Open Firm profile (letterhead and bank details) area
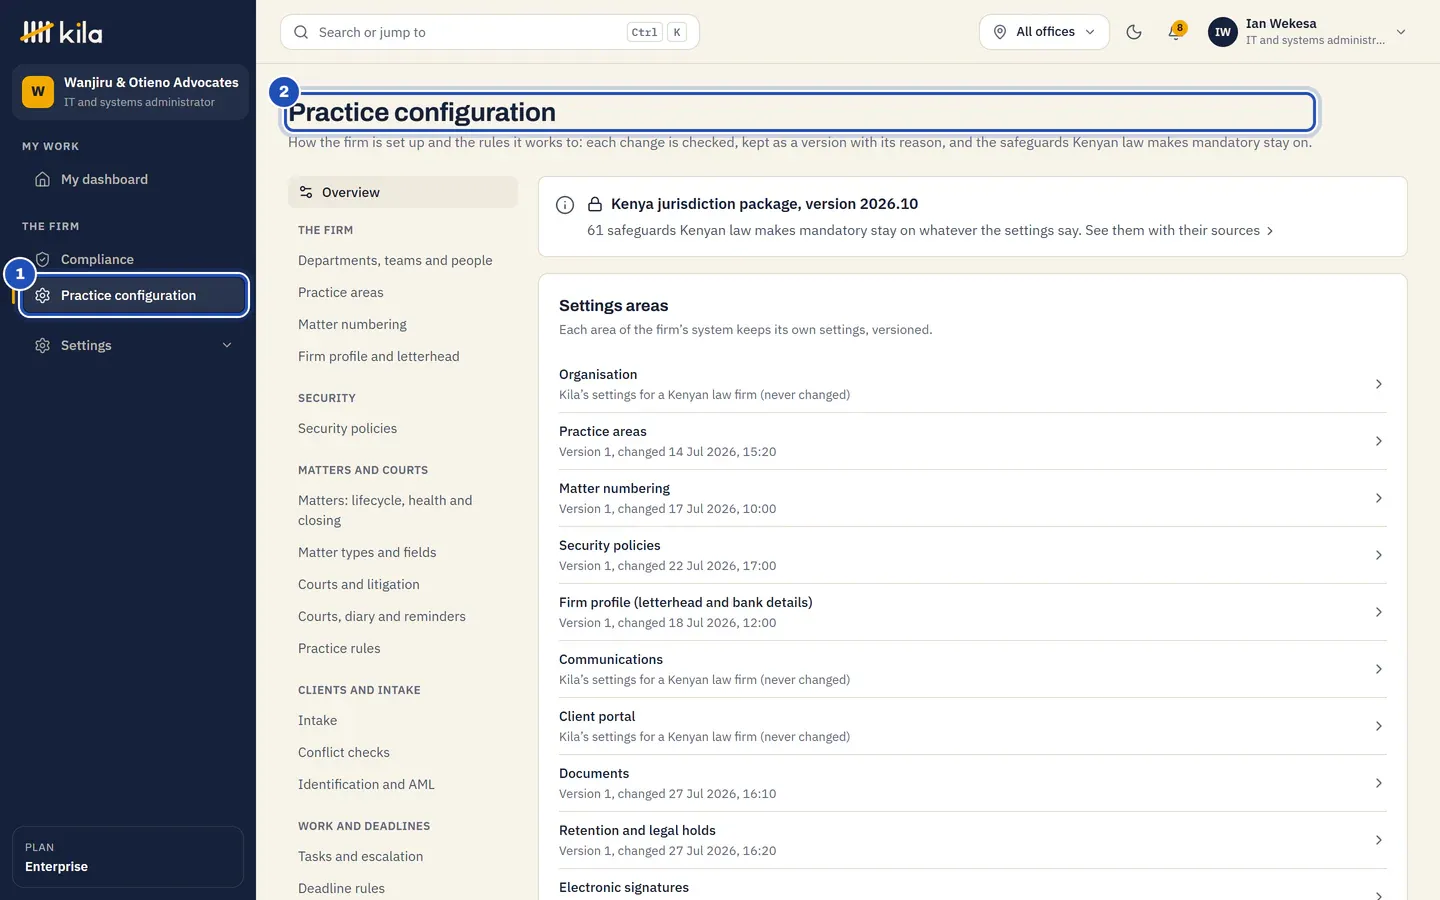 [972, 612]
